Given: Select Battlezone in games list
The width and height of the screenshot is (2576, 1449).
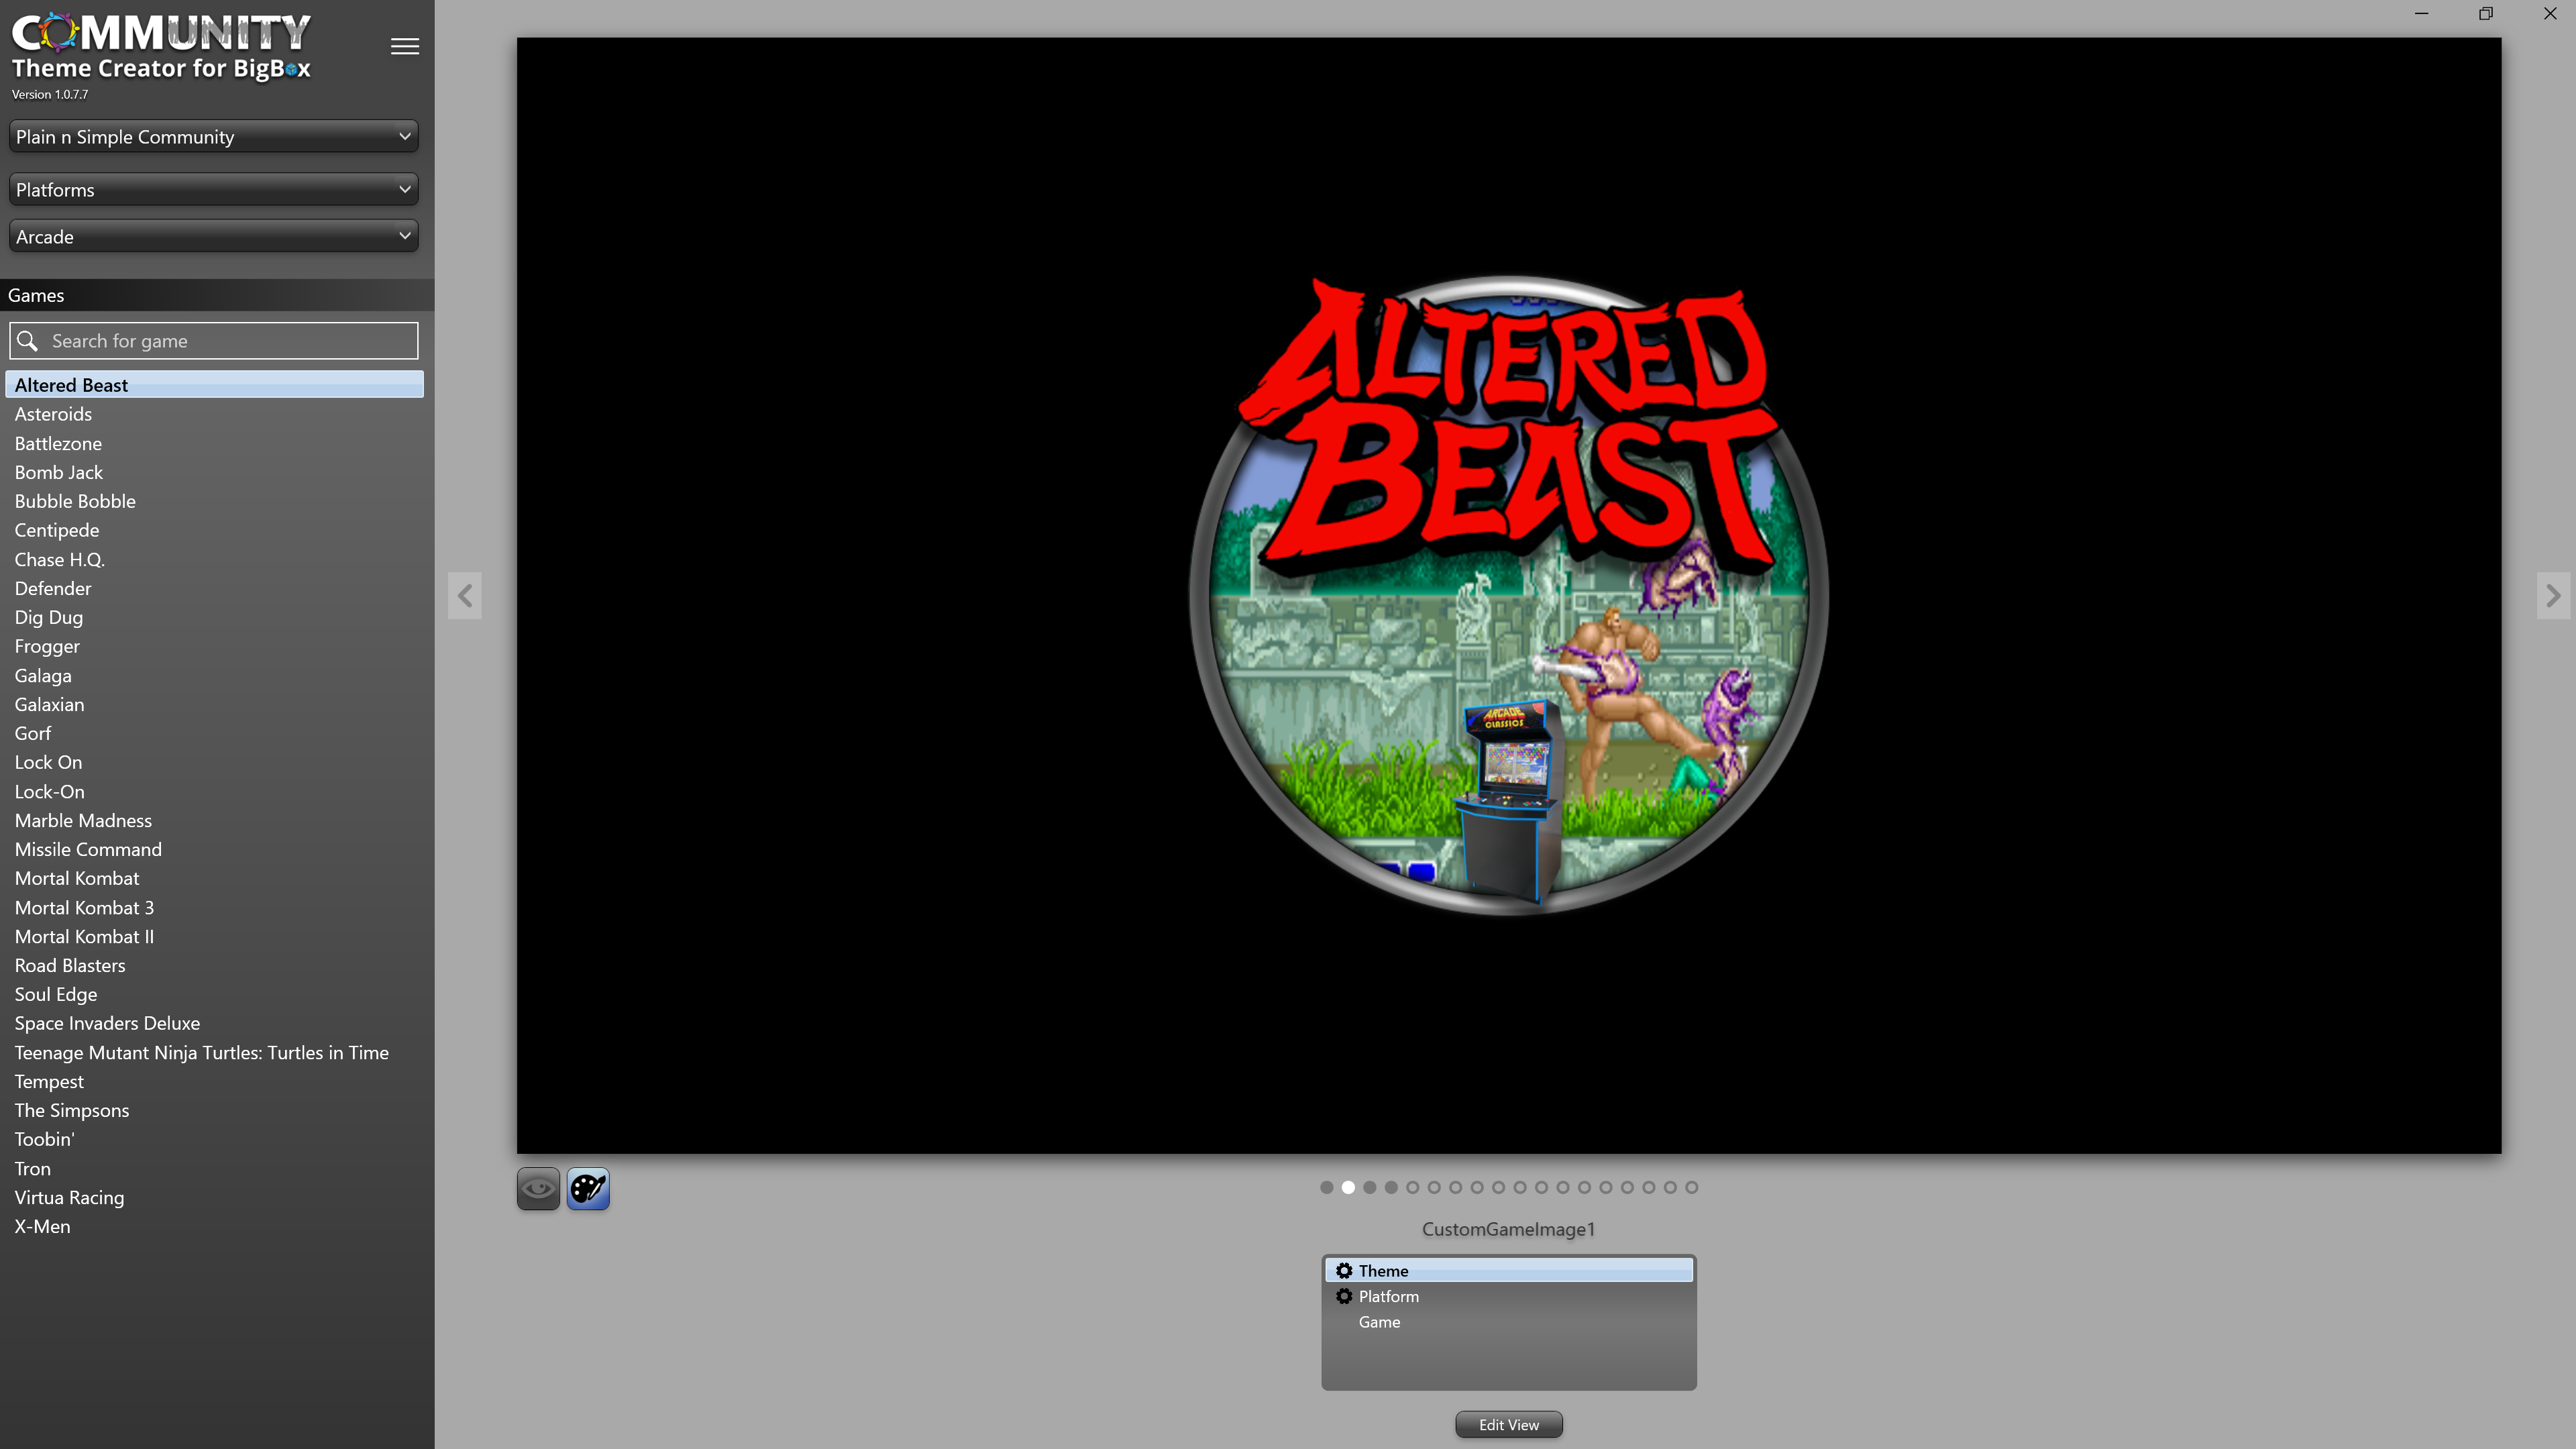Looking at the screenshot, I should pos(214,443).
